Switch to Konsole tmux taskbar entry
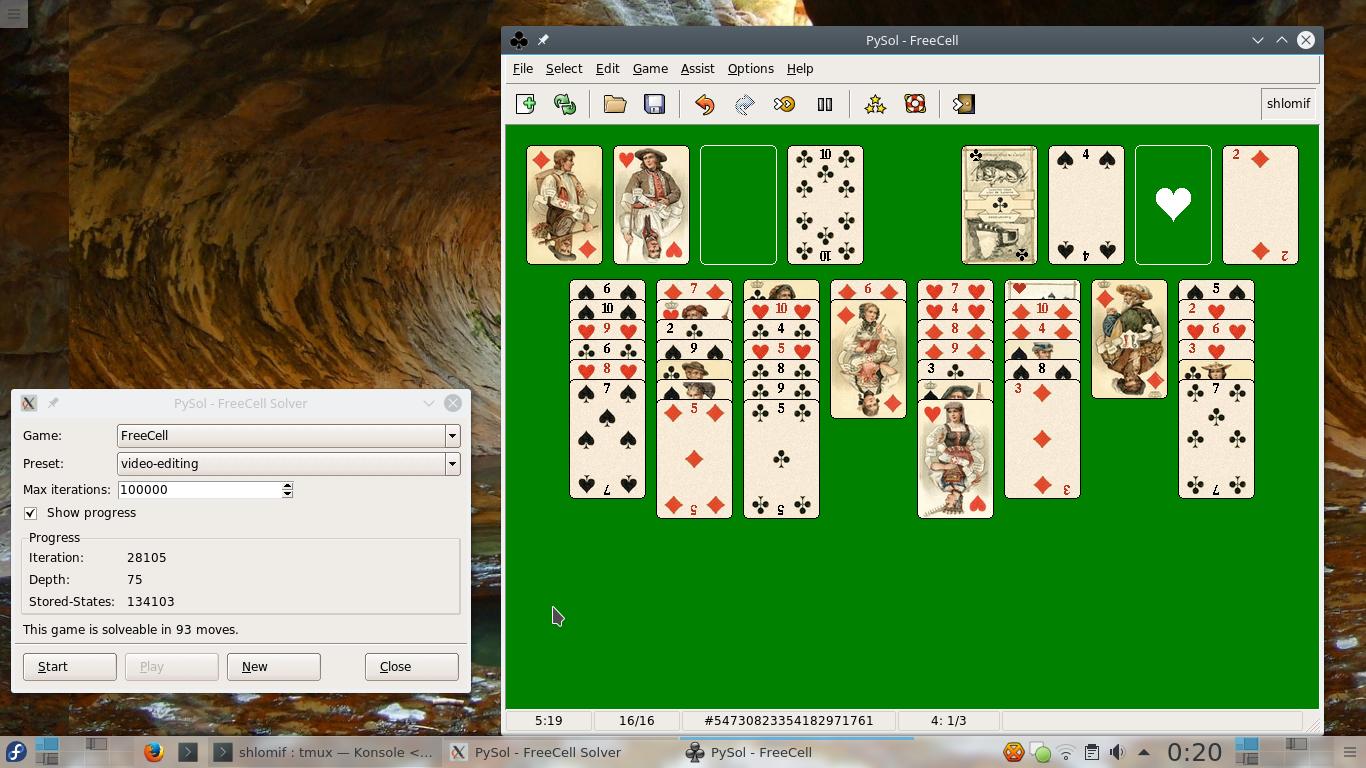Image resolution: width=1366 pixels, height=768 pixels. [324, 752]
